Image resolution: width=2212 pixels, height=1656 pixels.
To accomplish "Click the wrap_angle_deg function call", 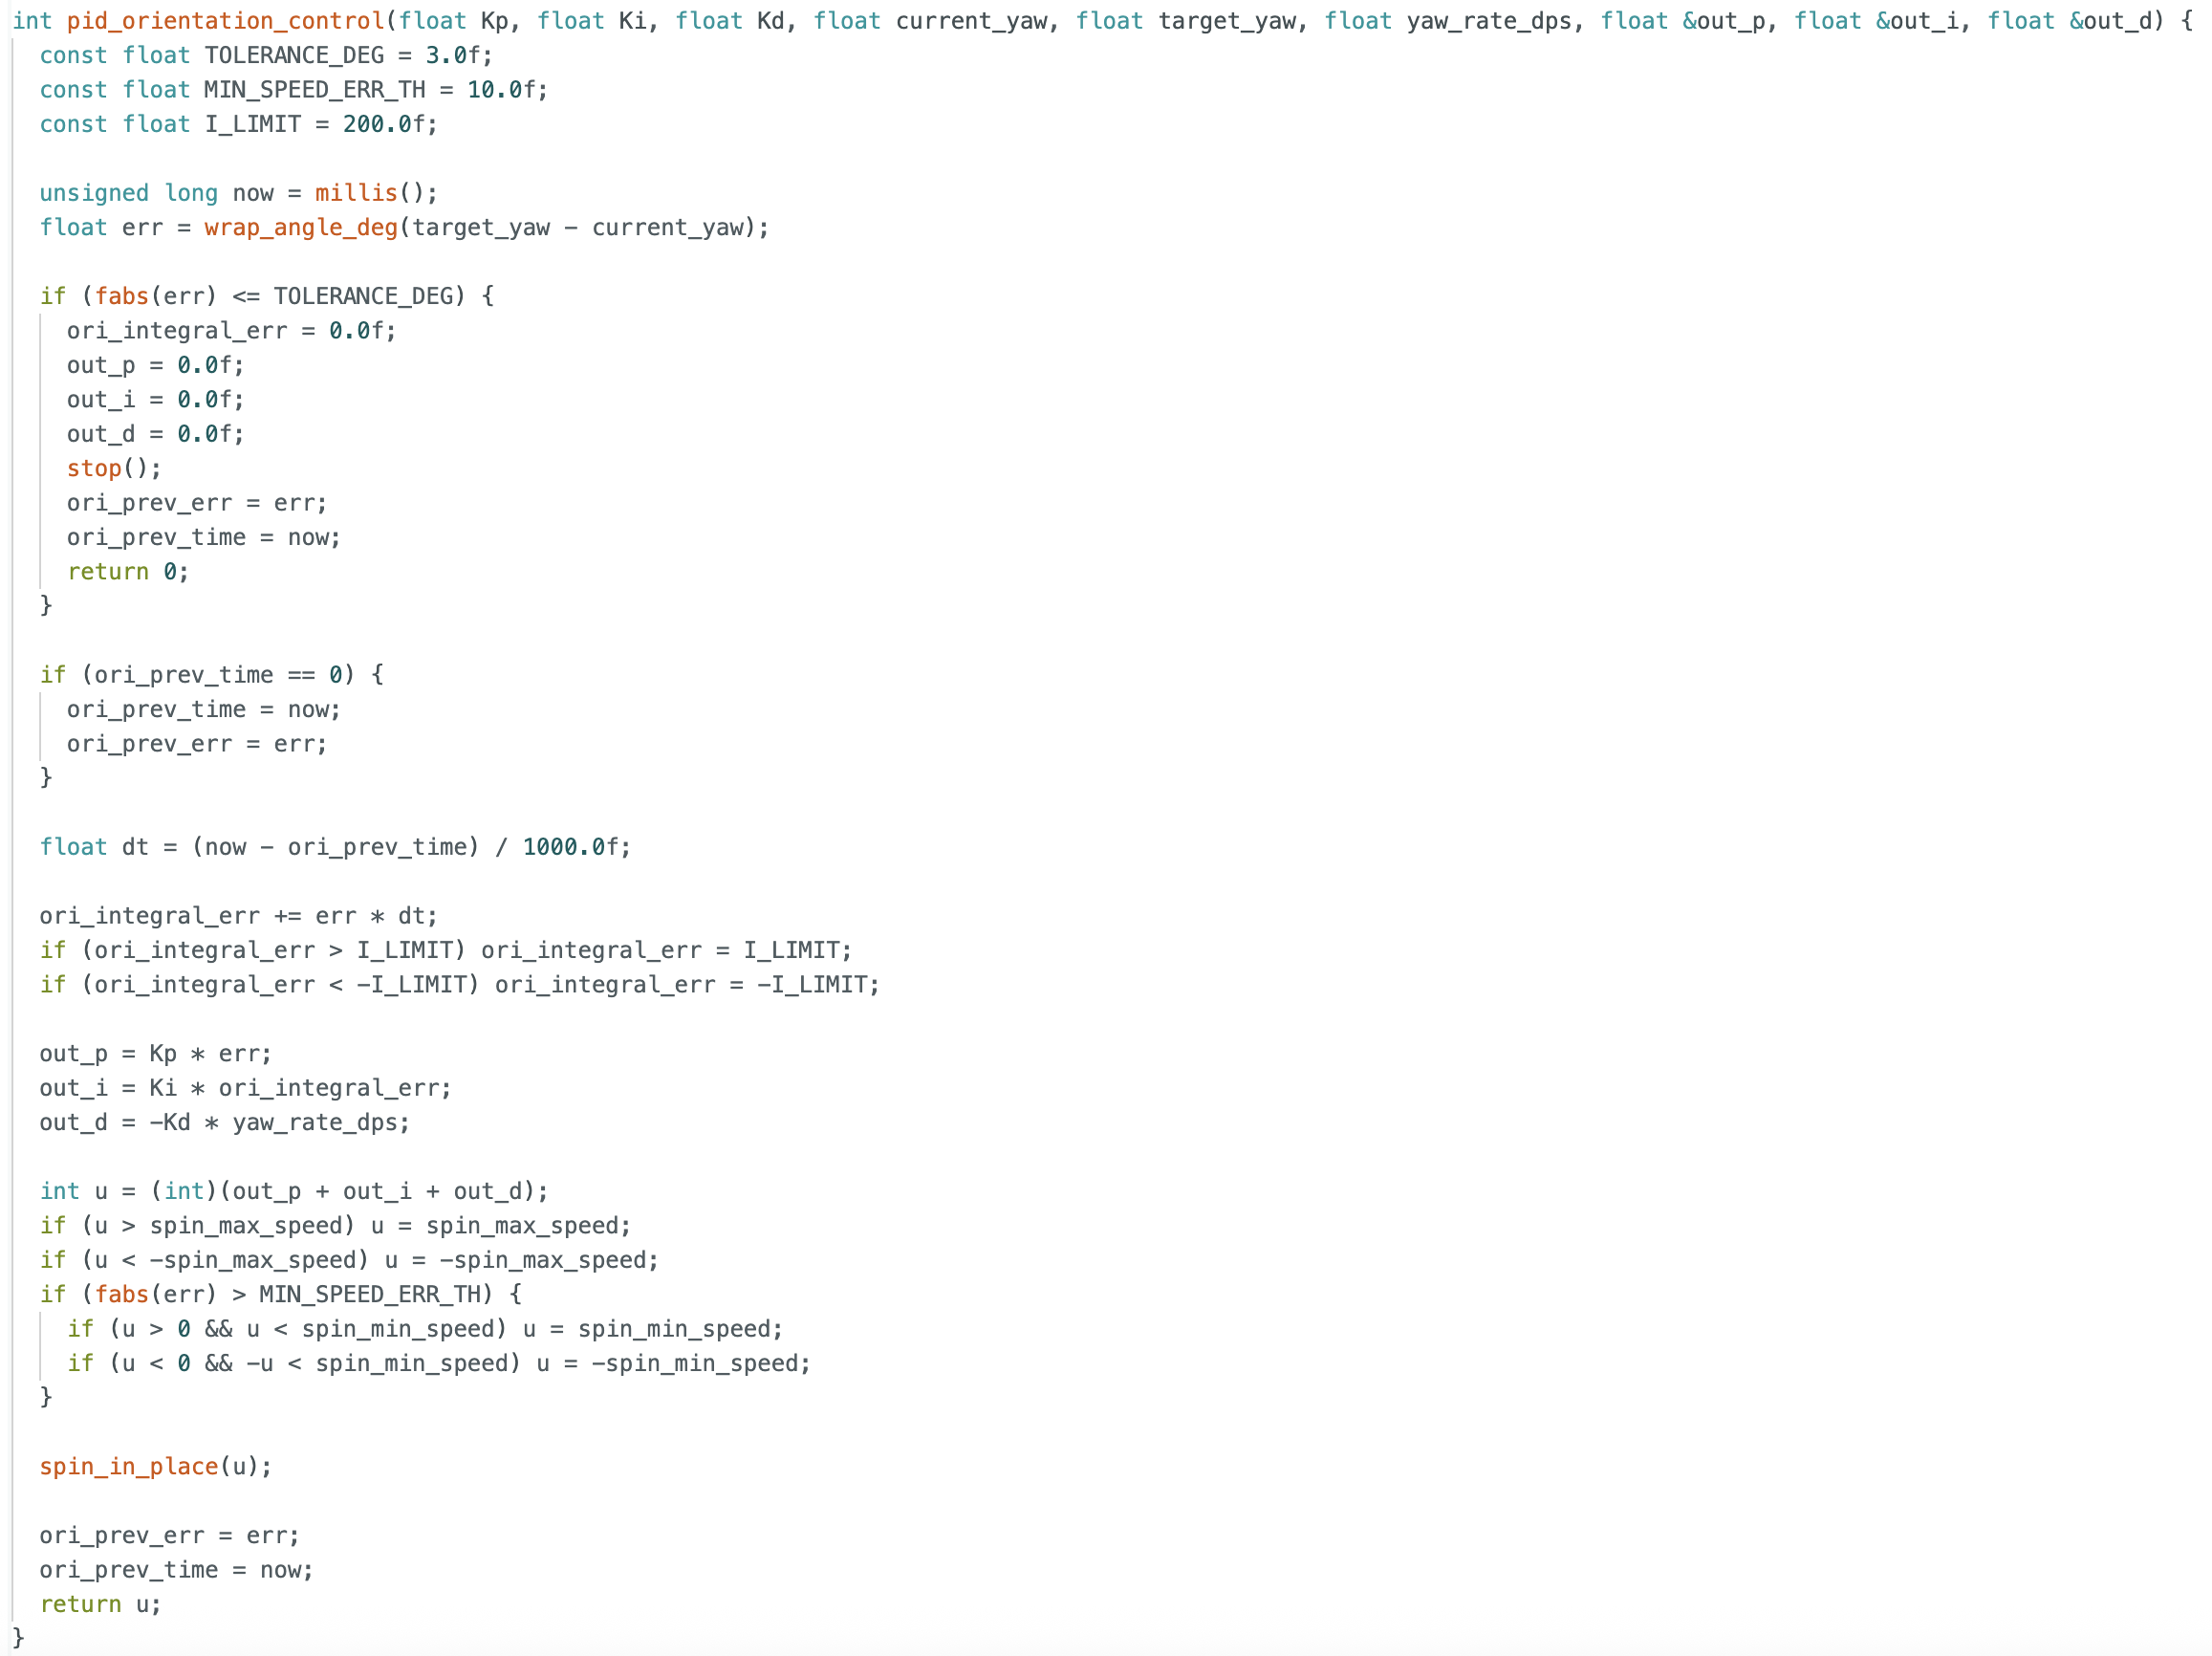I will point(300,228).
